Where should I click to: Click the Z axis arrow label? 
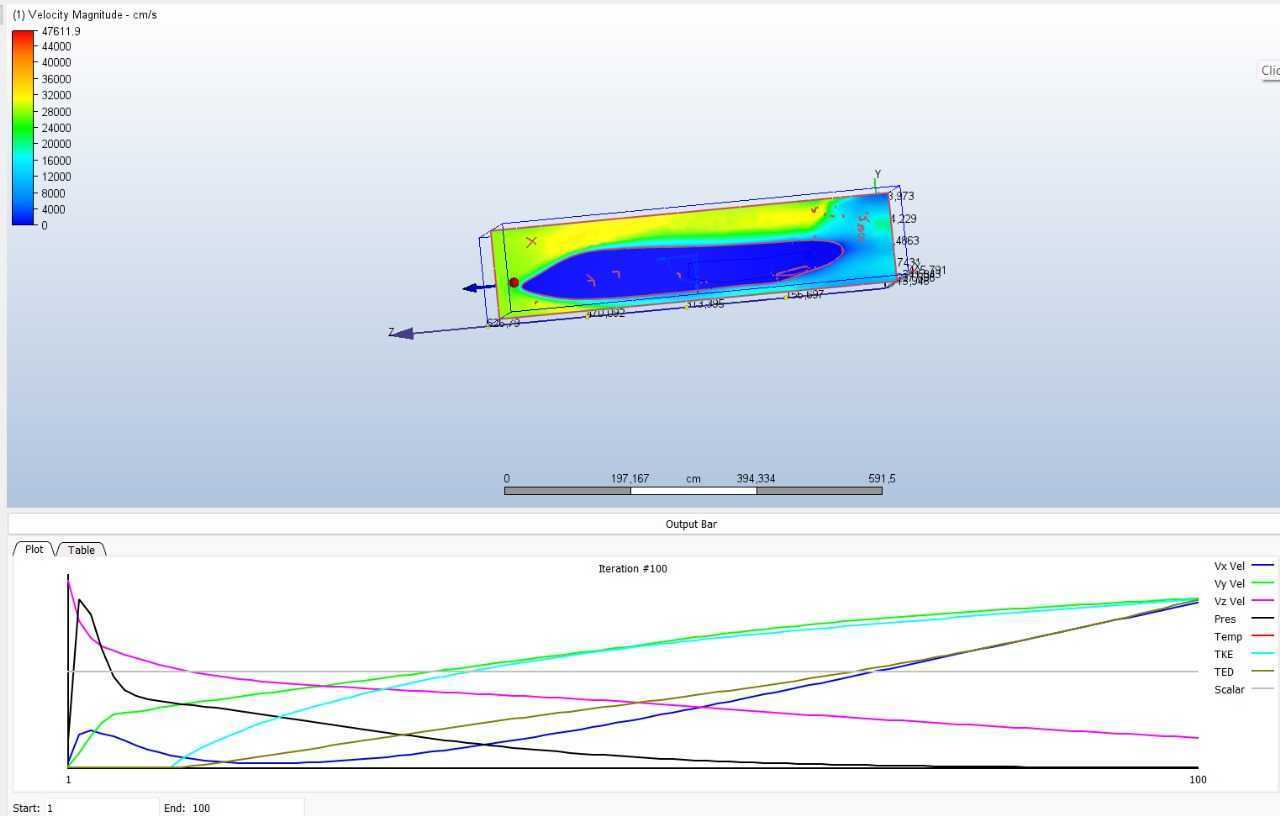pos(392,332)
